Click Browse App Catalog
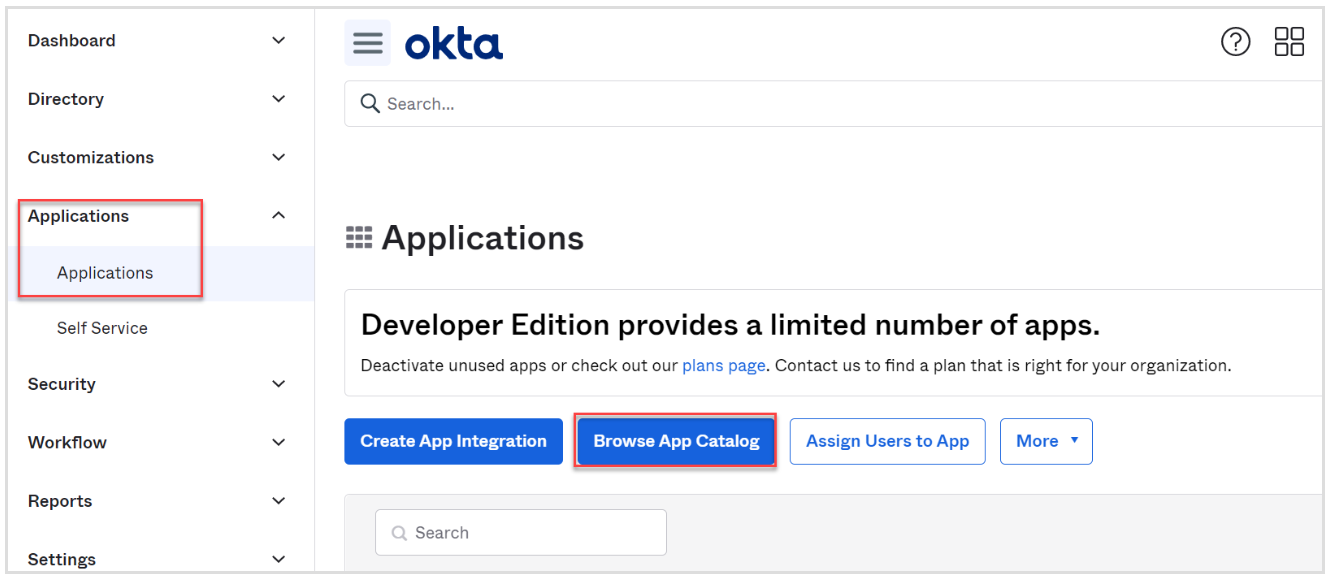Image resolution: width=1335 pixels, height=583 pixels. tap(675, 441)
